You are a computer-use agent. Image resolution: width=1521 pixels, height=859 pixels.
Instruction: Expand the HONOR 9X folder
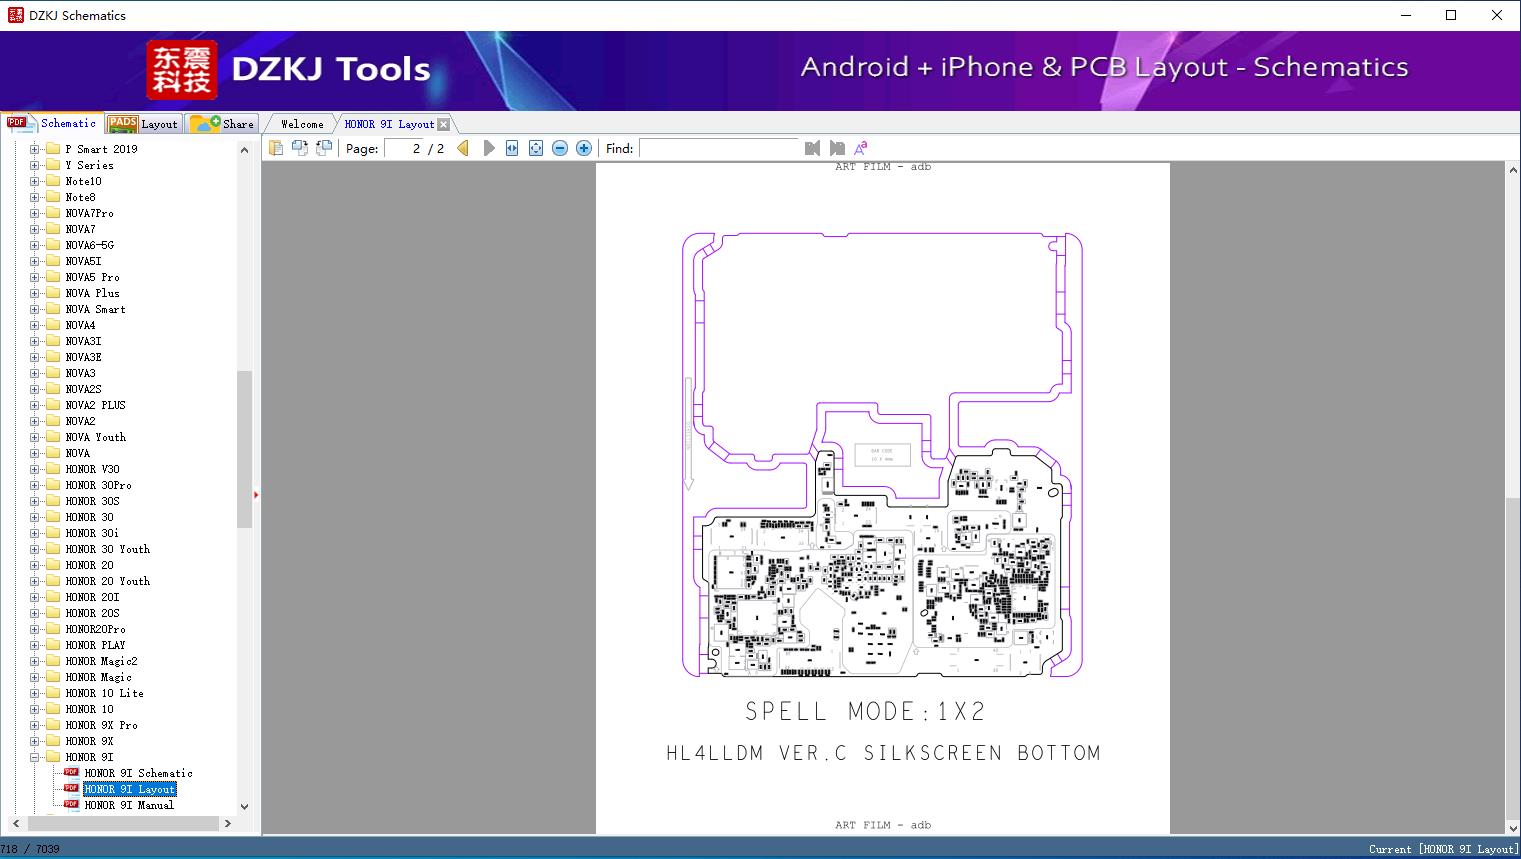pyautogui.click(x=34, y=741)
